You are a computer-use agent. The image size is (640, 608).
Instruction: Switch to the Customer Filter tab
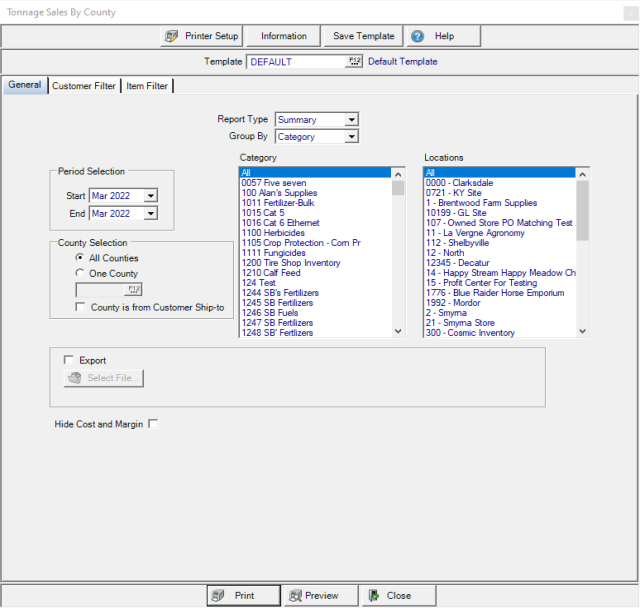[84, 86]
